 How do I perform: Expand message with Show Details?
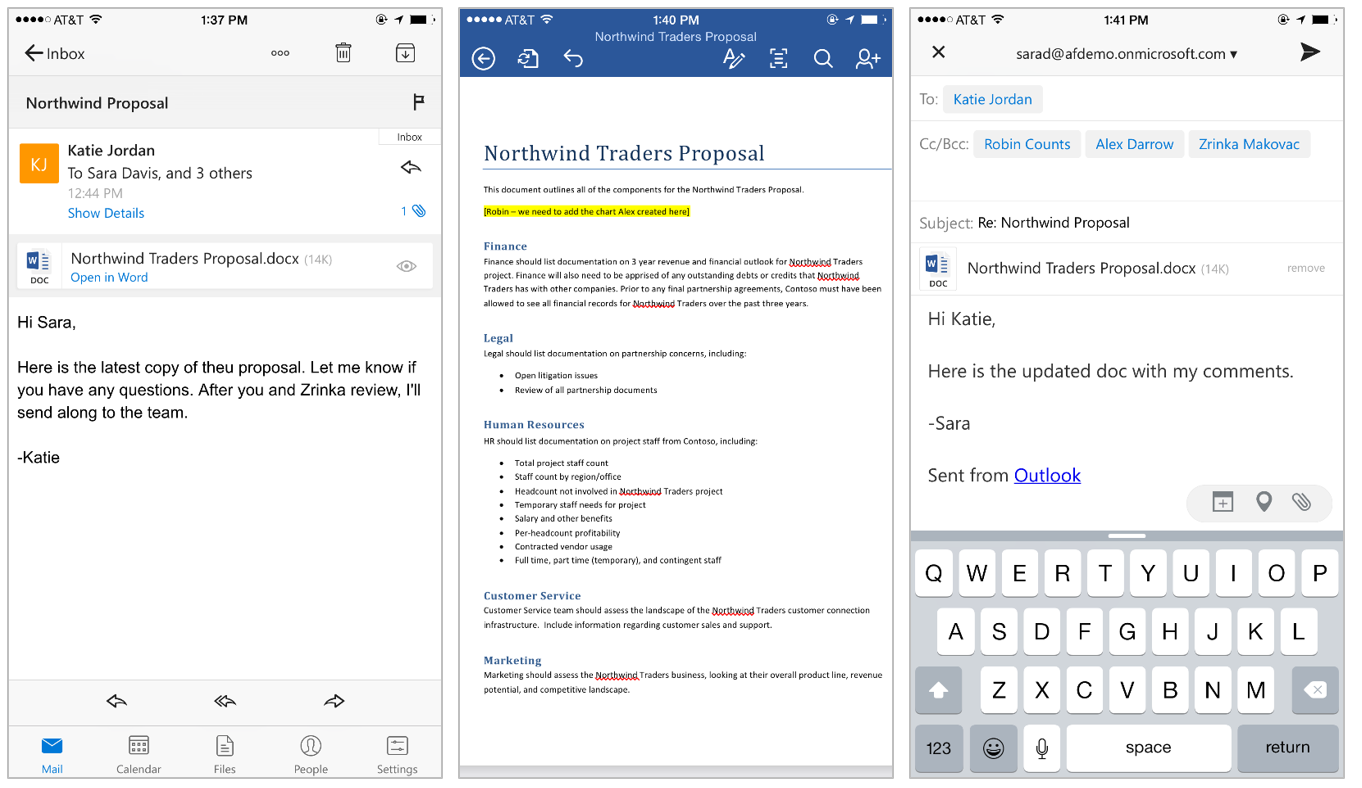pos(106,213)
